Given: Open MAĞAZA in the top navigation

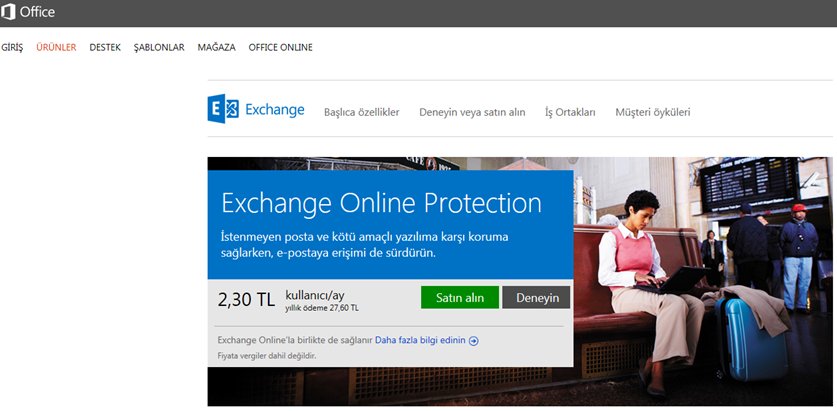Looking at the screenshot, I should click(x=216, y=48).
